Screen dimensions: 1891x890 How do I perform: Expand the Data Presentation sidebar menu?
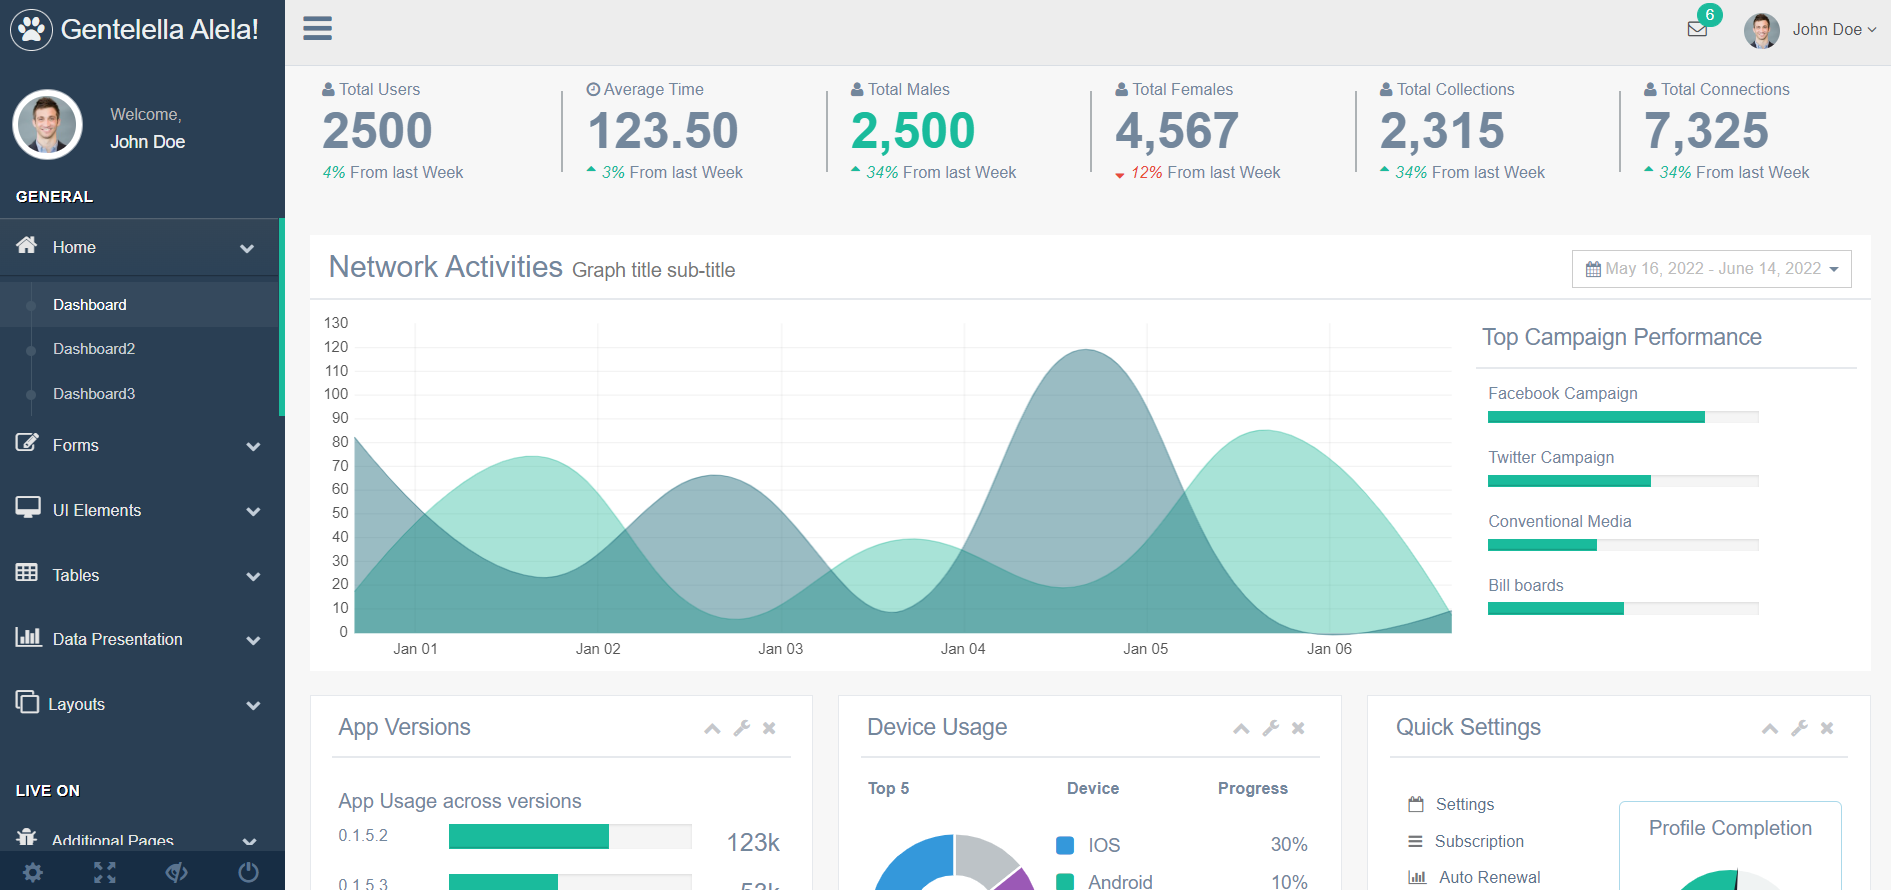point(140,640)
